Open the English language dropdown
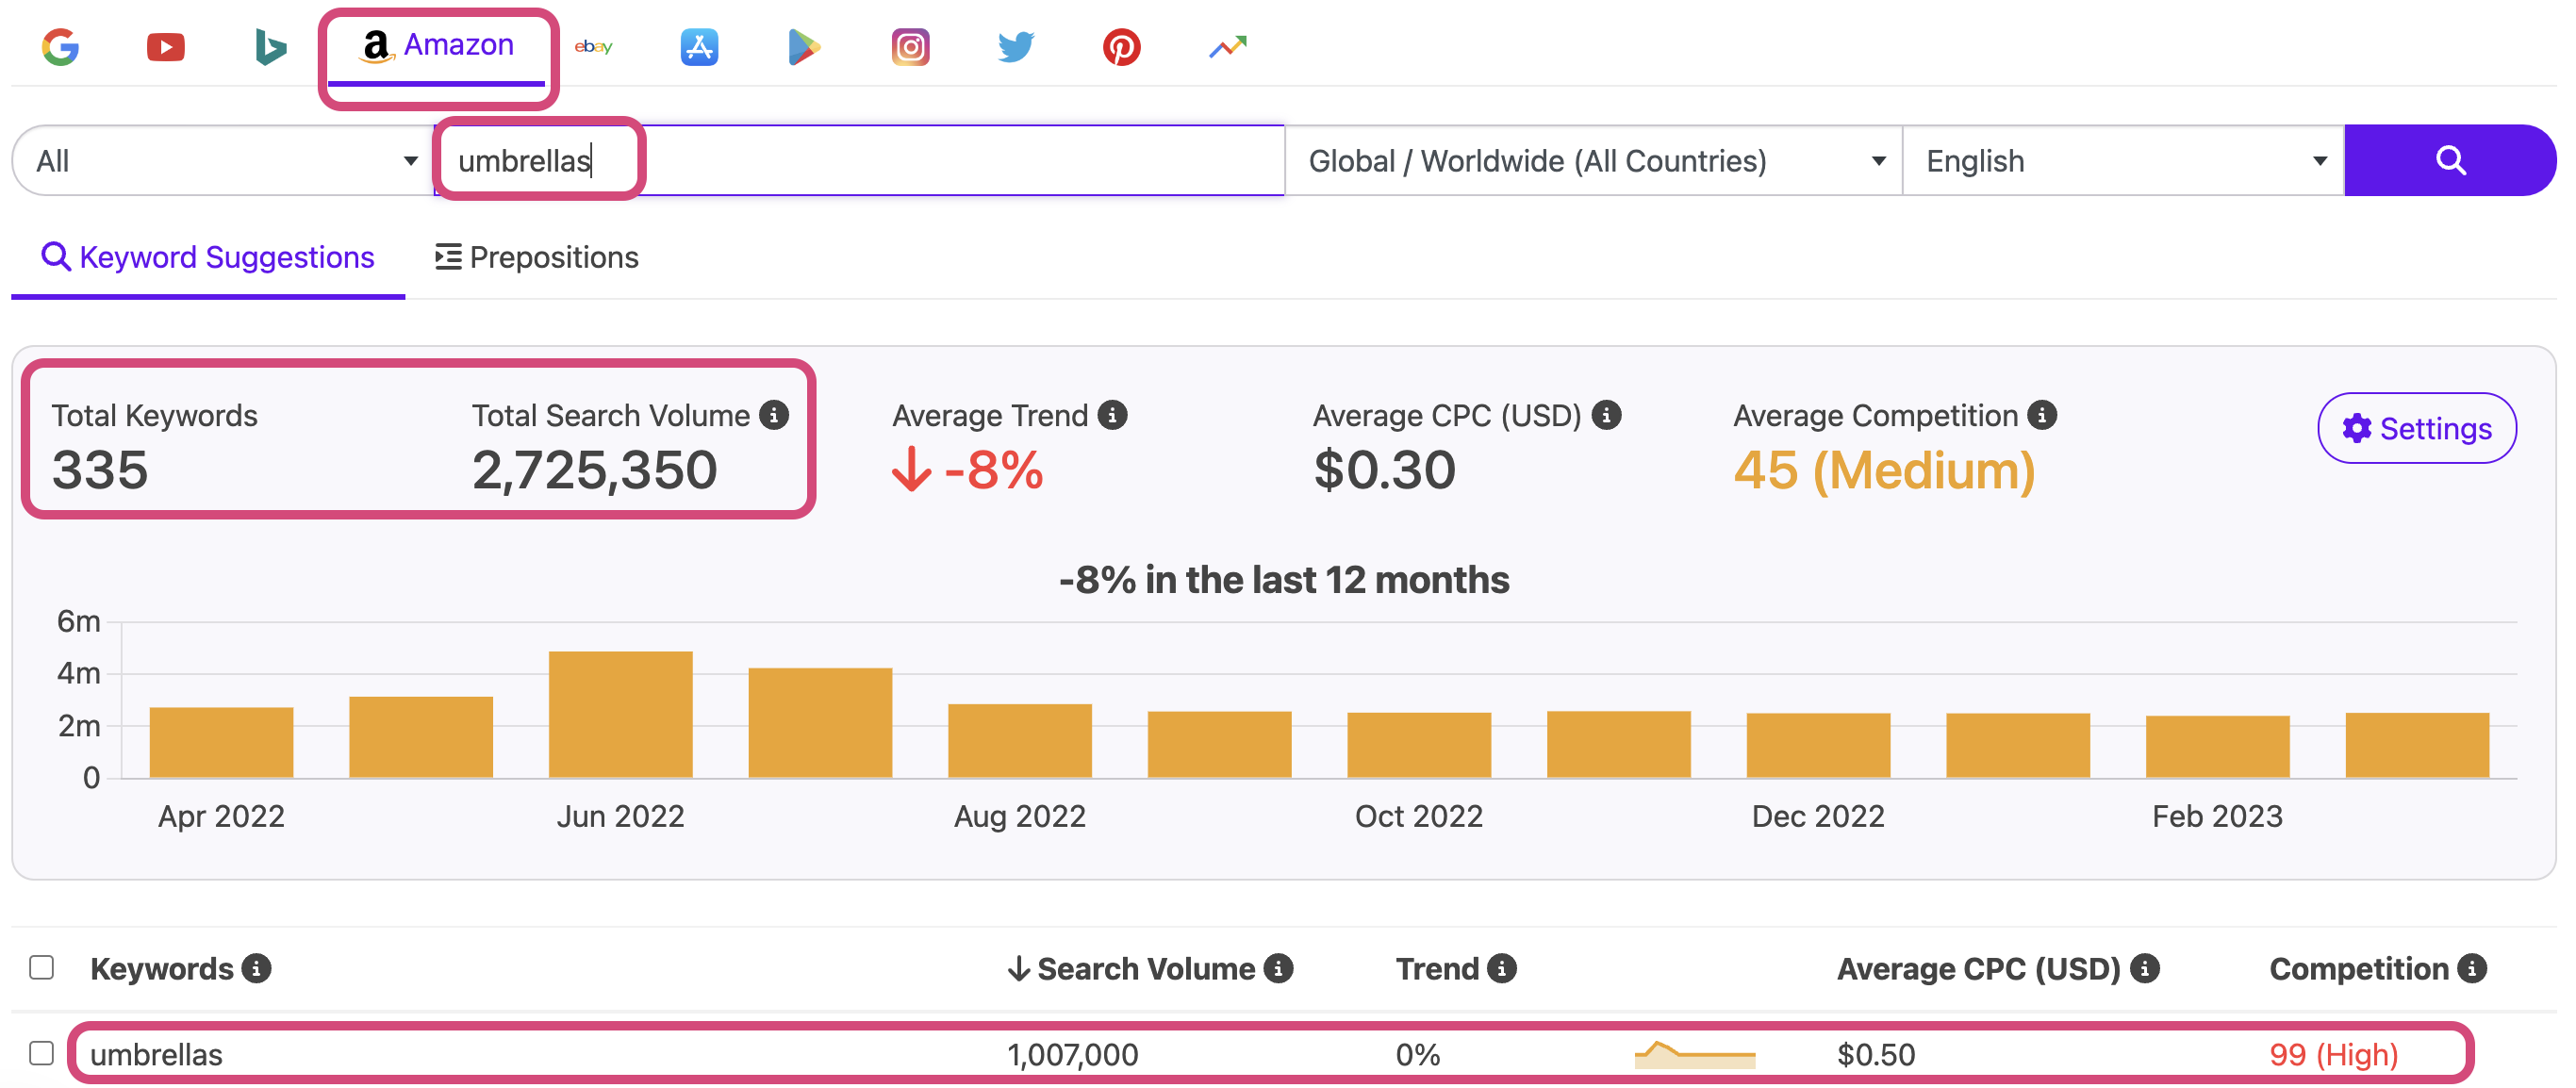This screenshot has width=2576, height=1088. click(x=2124, y=161)
